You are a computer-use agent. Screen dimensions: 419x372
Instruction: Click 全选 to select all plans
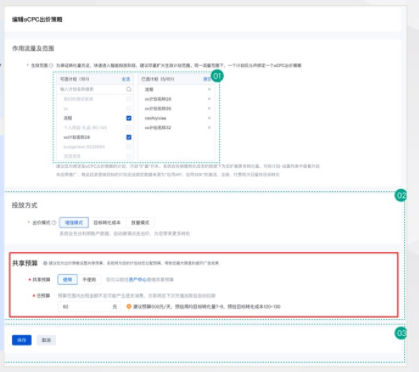pyautogui.click(x=126, y=79)
